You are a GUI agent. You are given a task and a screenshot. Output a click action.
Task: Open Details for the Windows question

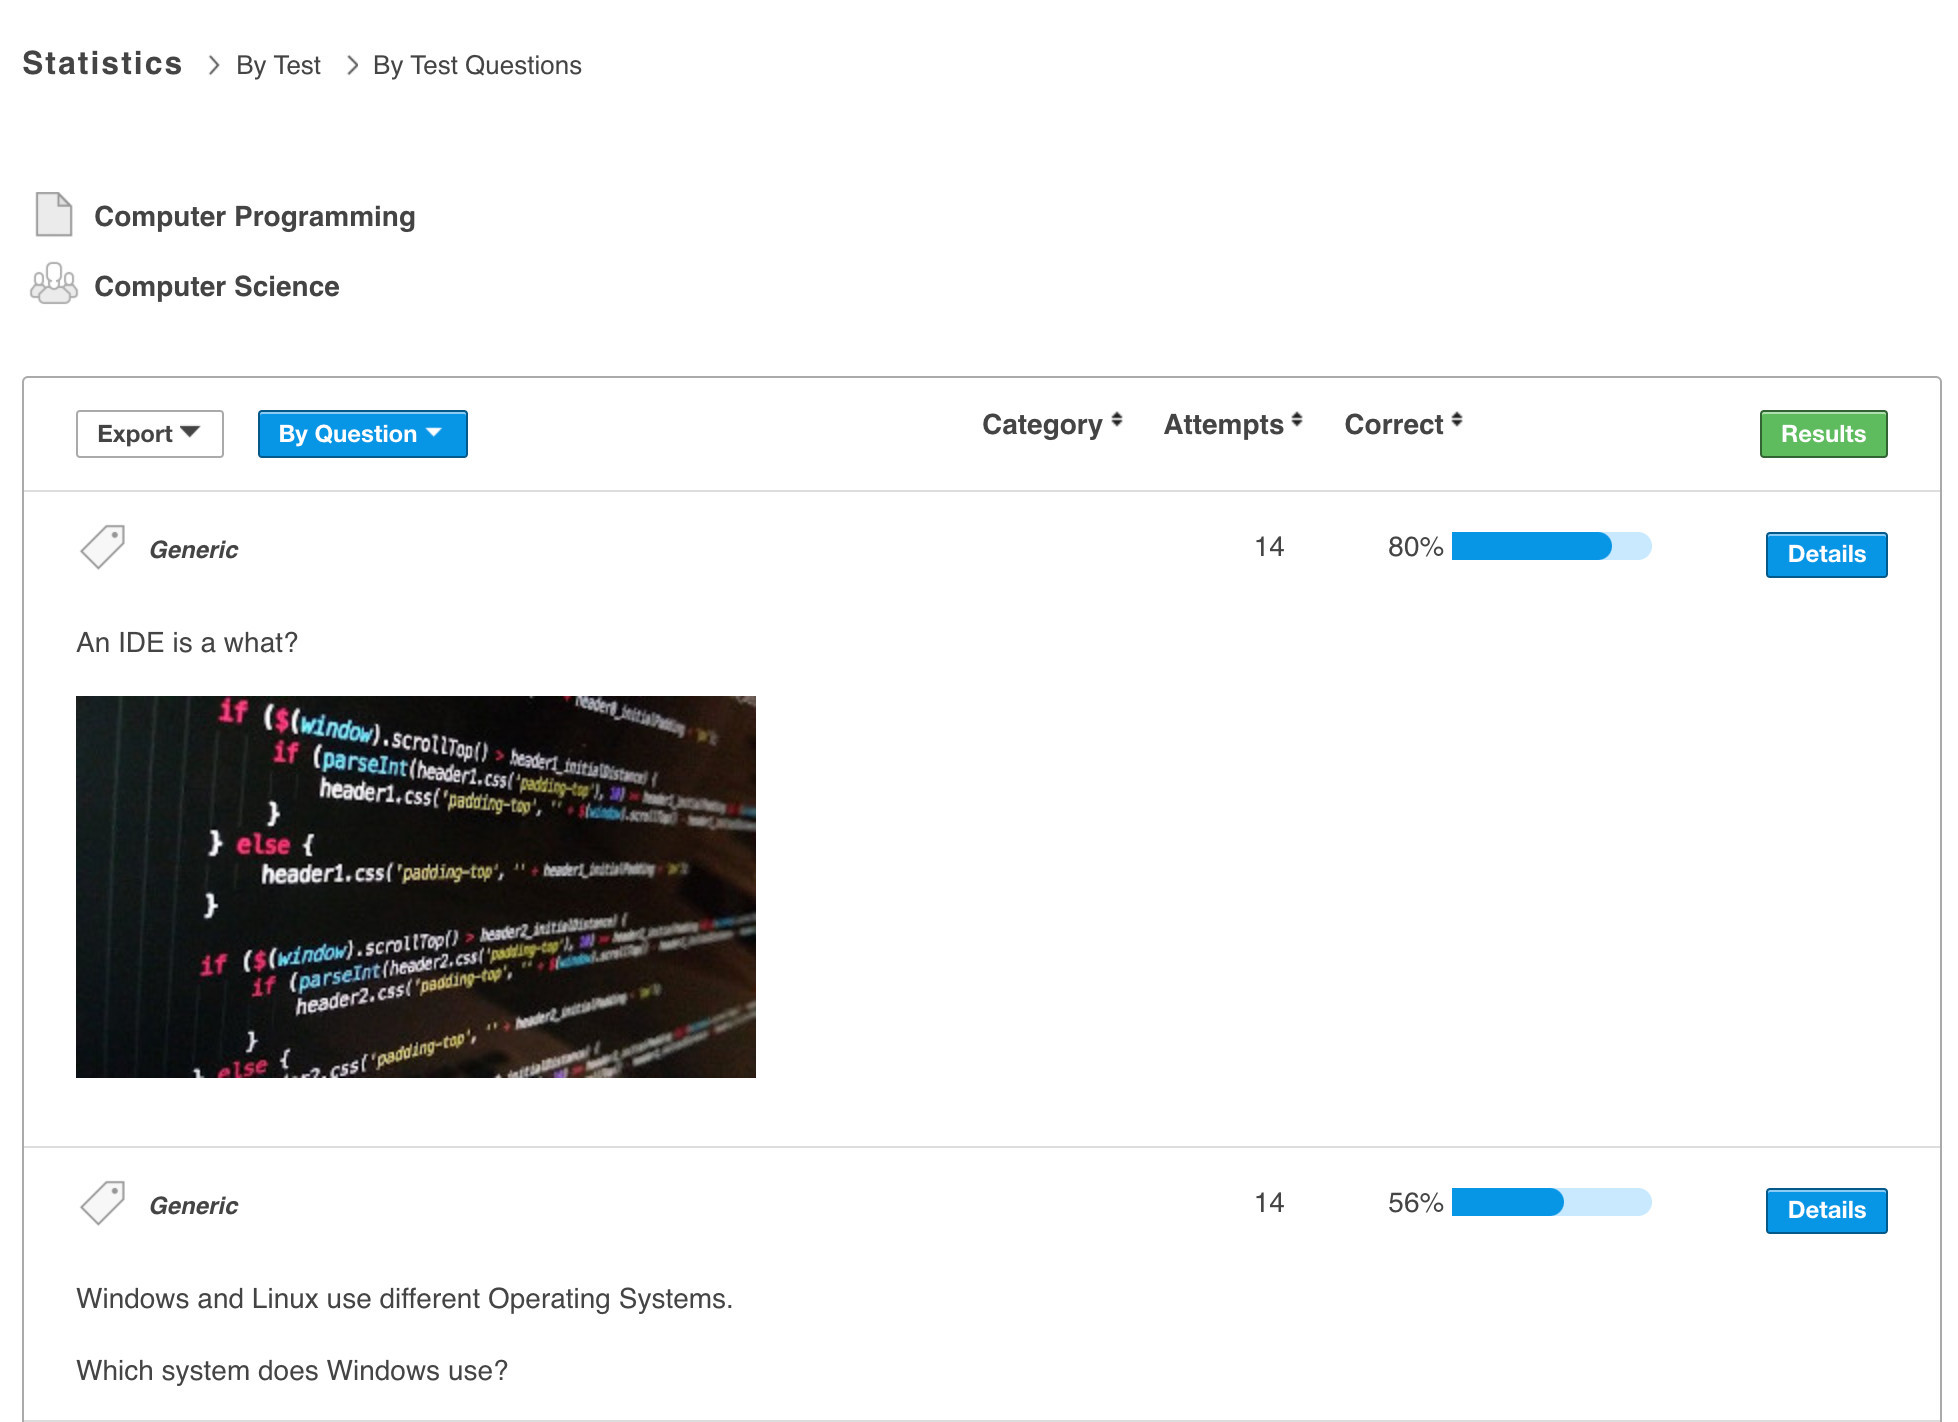1825,1210
